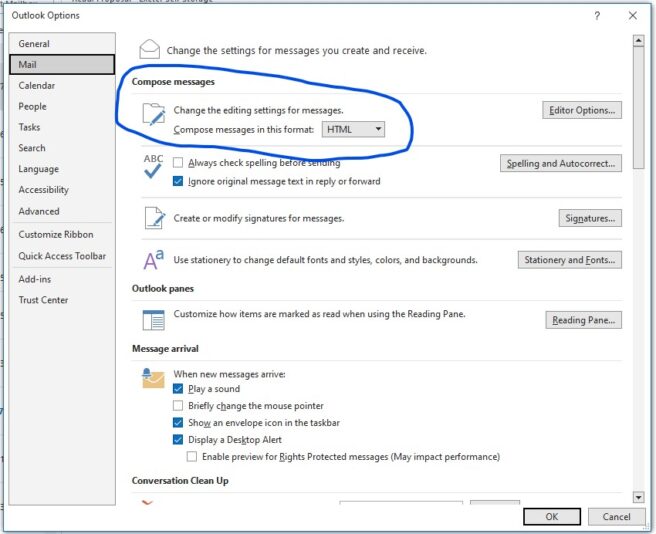Click the editing settings pencil-and-paper icon
656x534 pixels.
pyautogui.click(x=154, y=114)
